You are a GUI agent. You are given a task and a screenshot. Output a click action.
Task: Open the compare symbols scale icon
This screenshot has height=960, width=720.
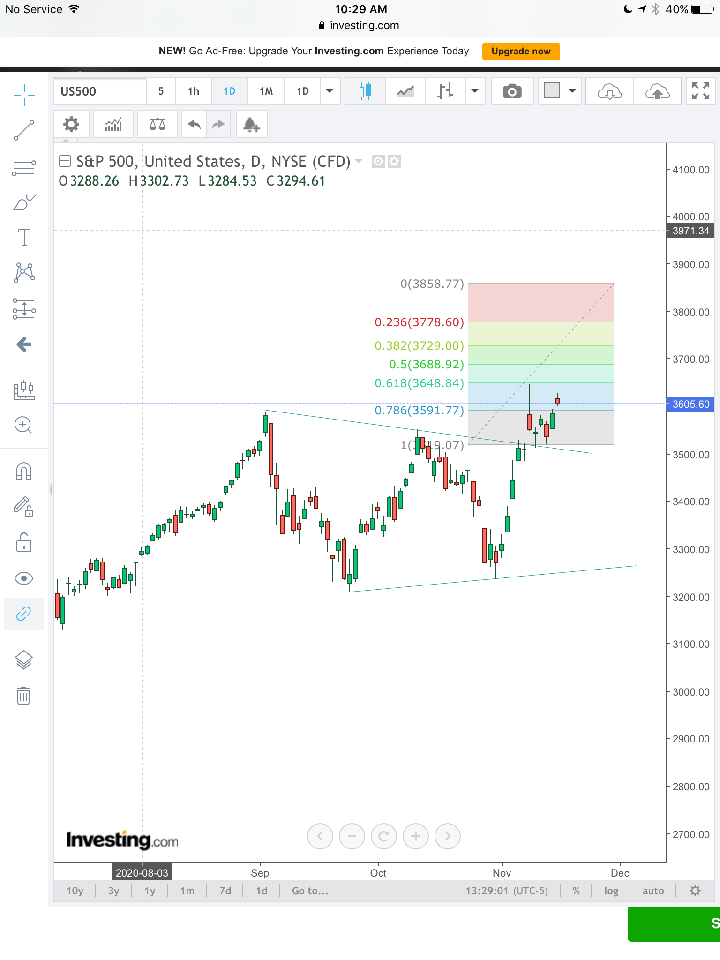157,125
